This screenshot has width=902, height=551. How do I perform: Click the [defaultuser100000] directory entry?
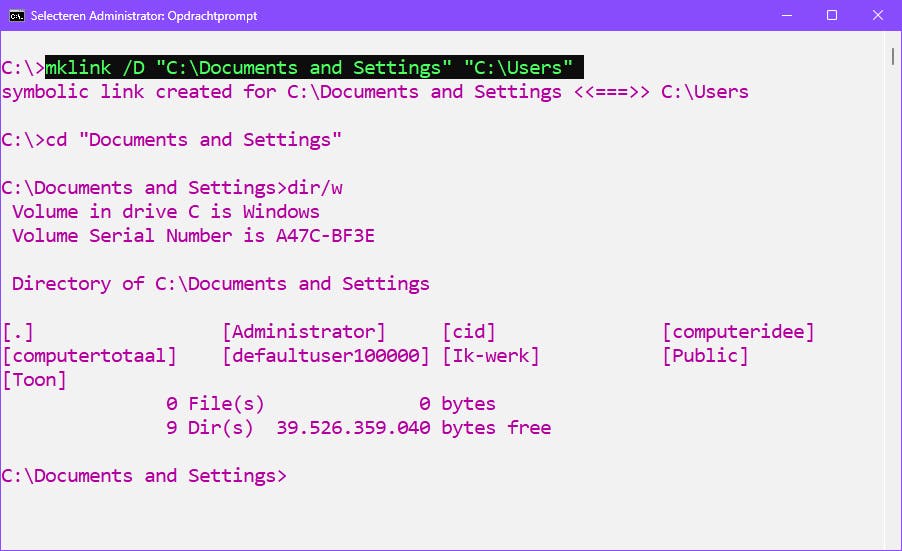[326, 356]
